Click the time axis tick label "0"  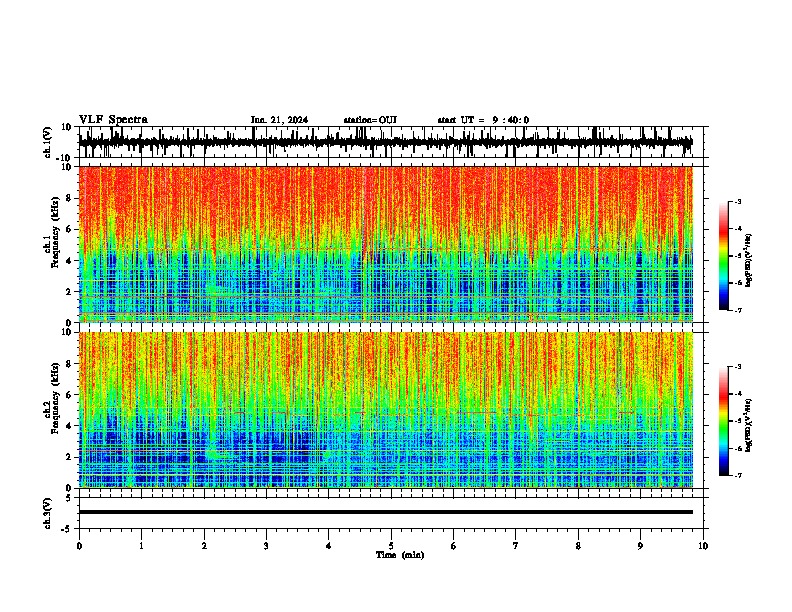(x=79, y=546)
